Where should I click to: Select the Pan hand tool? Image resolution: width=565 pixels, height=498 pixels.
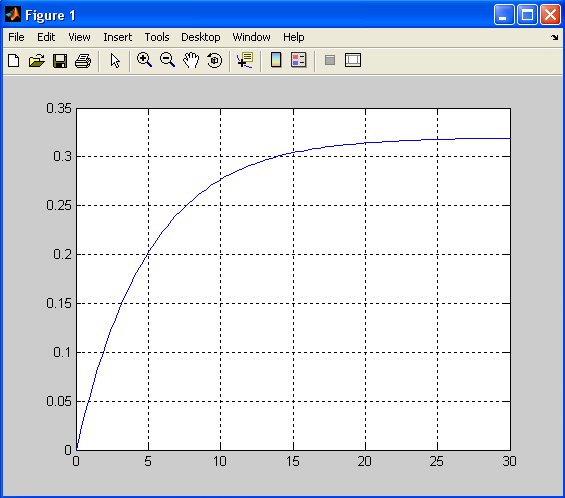(x=191, y=60)
